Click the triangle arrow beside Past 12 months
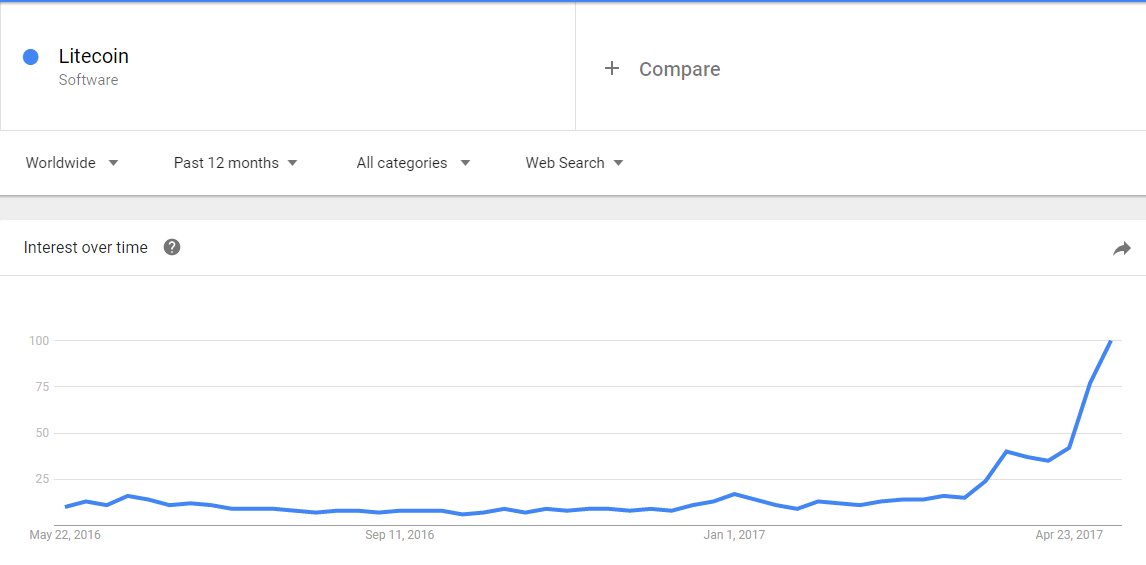The height and width of the screenshot is (565, 1146). (292, 163)
